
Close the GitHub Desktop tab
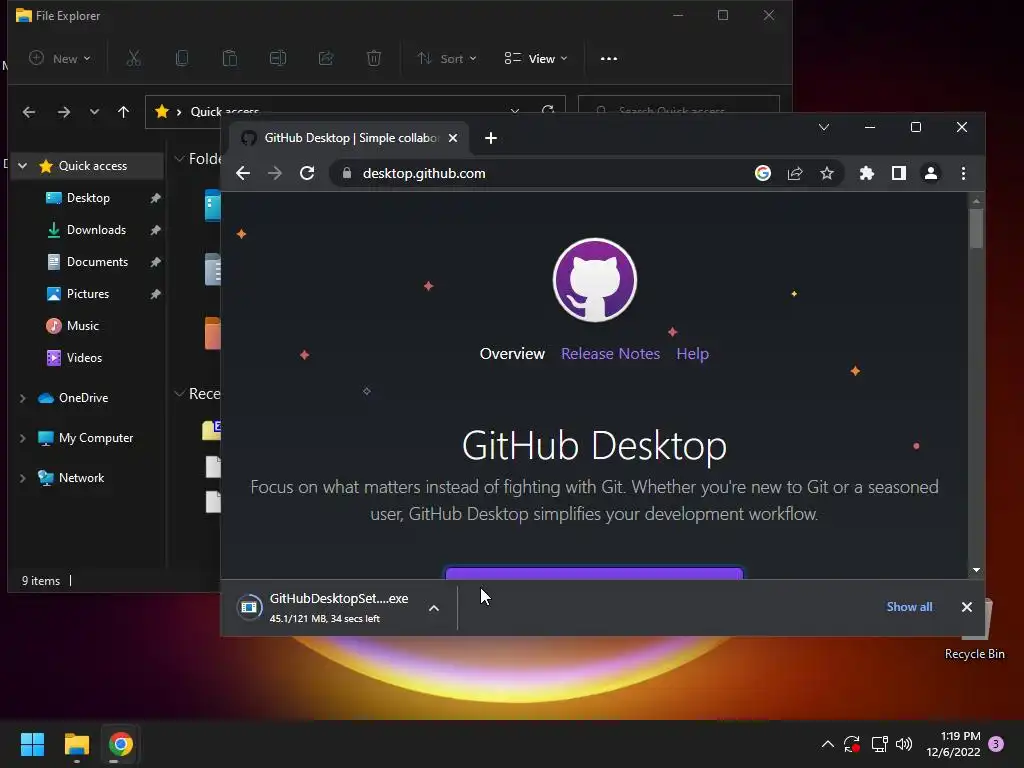453,138
